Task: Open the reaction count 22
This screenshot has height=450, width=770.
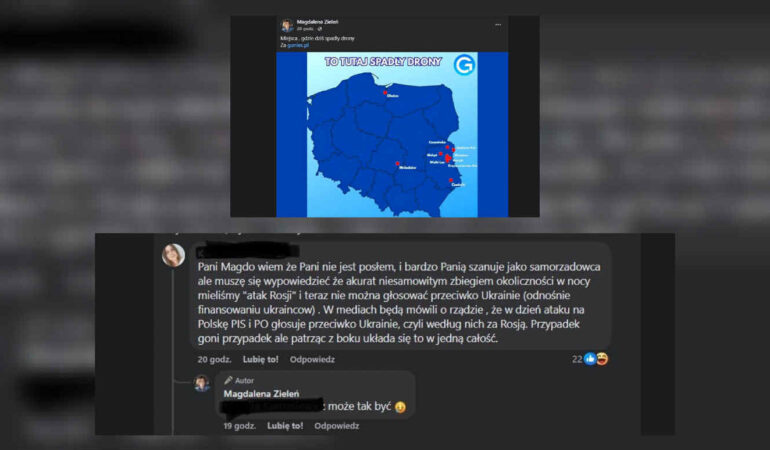Action: pos(577,359)
